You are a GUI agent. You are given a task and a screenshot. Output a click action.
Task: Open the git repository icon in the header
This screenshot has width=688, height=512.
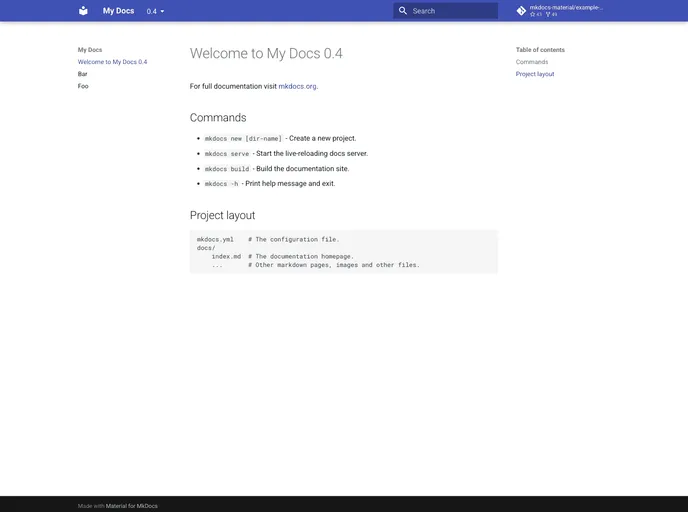[x=521, y=11]
